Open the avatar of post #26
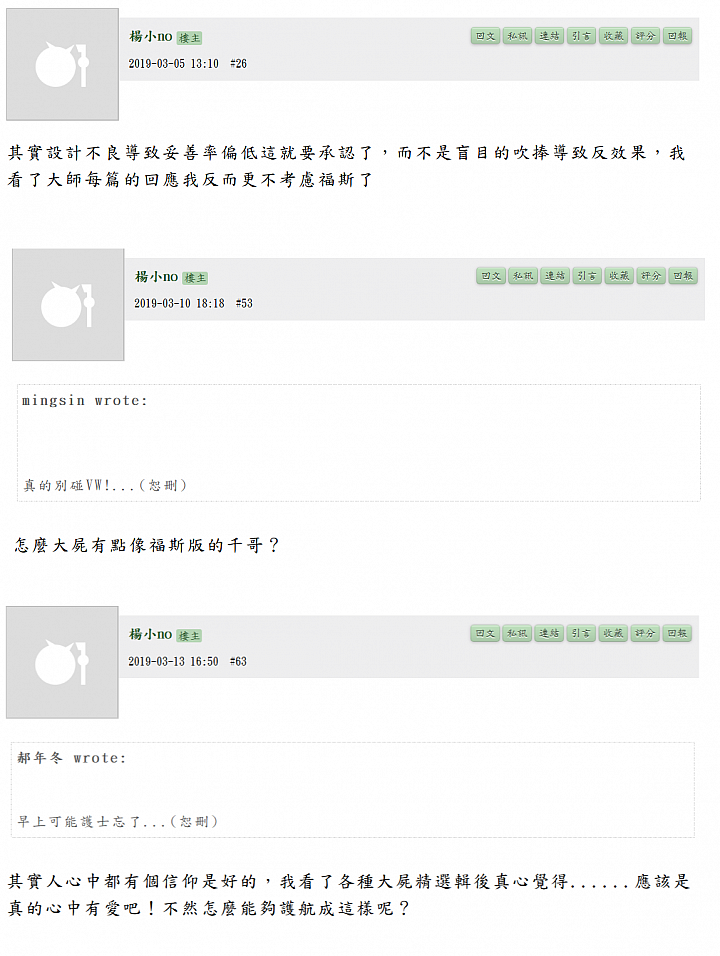720x956 pixels. [x=62, y=64]
